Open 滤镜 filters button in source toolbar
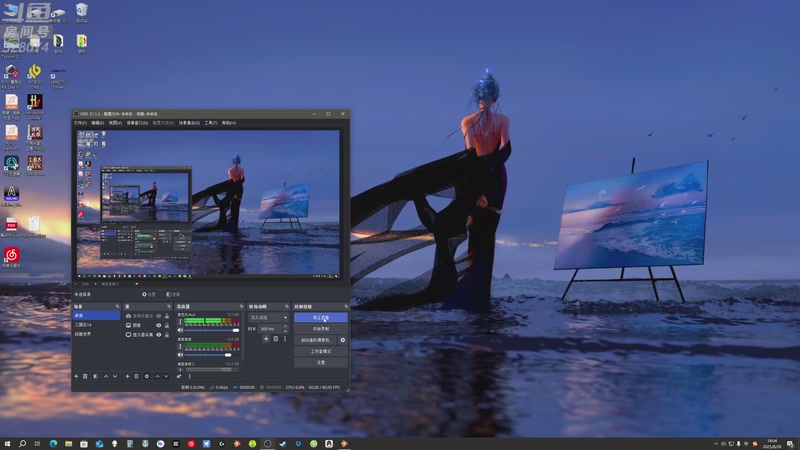Image resolution: width=800 pixels, height=450 pixels. click(x=173, y=294)
